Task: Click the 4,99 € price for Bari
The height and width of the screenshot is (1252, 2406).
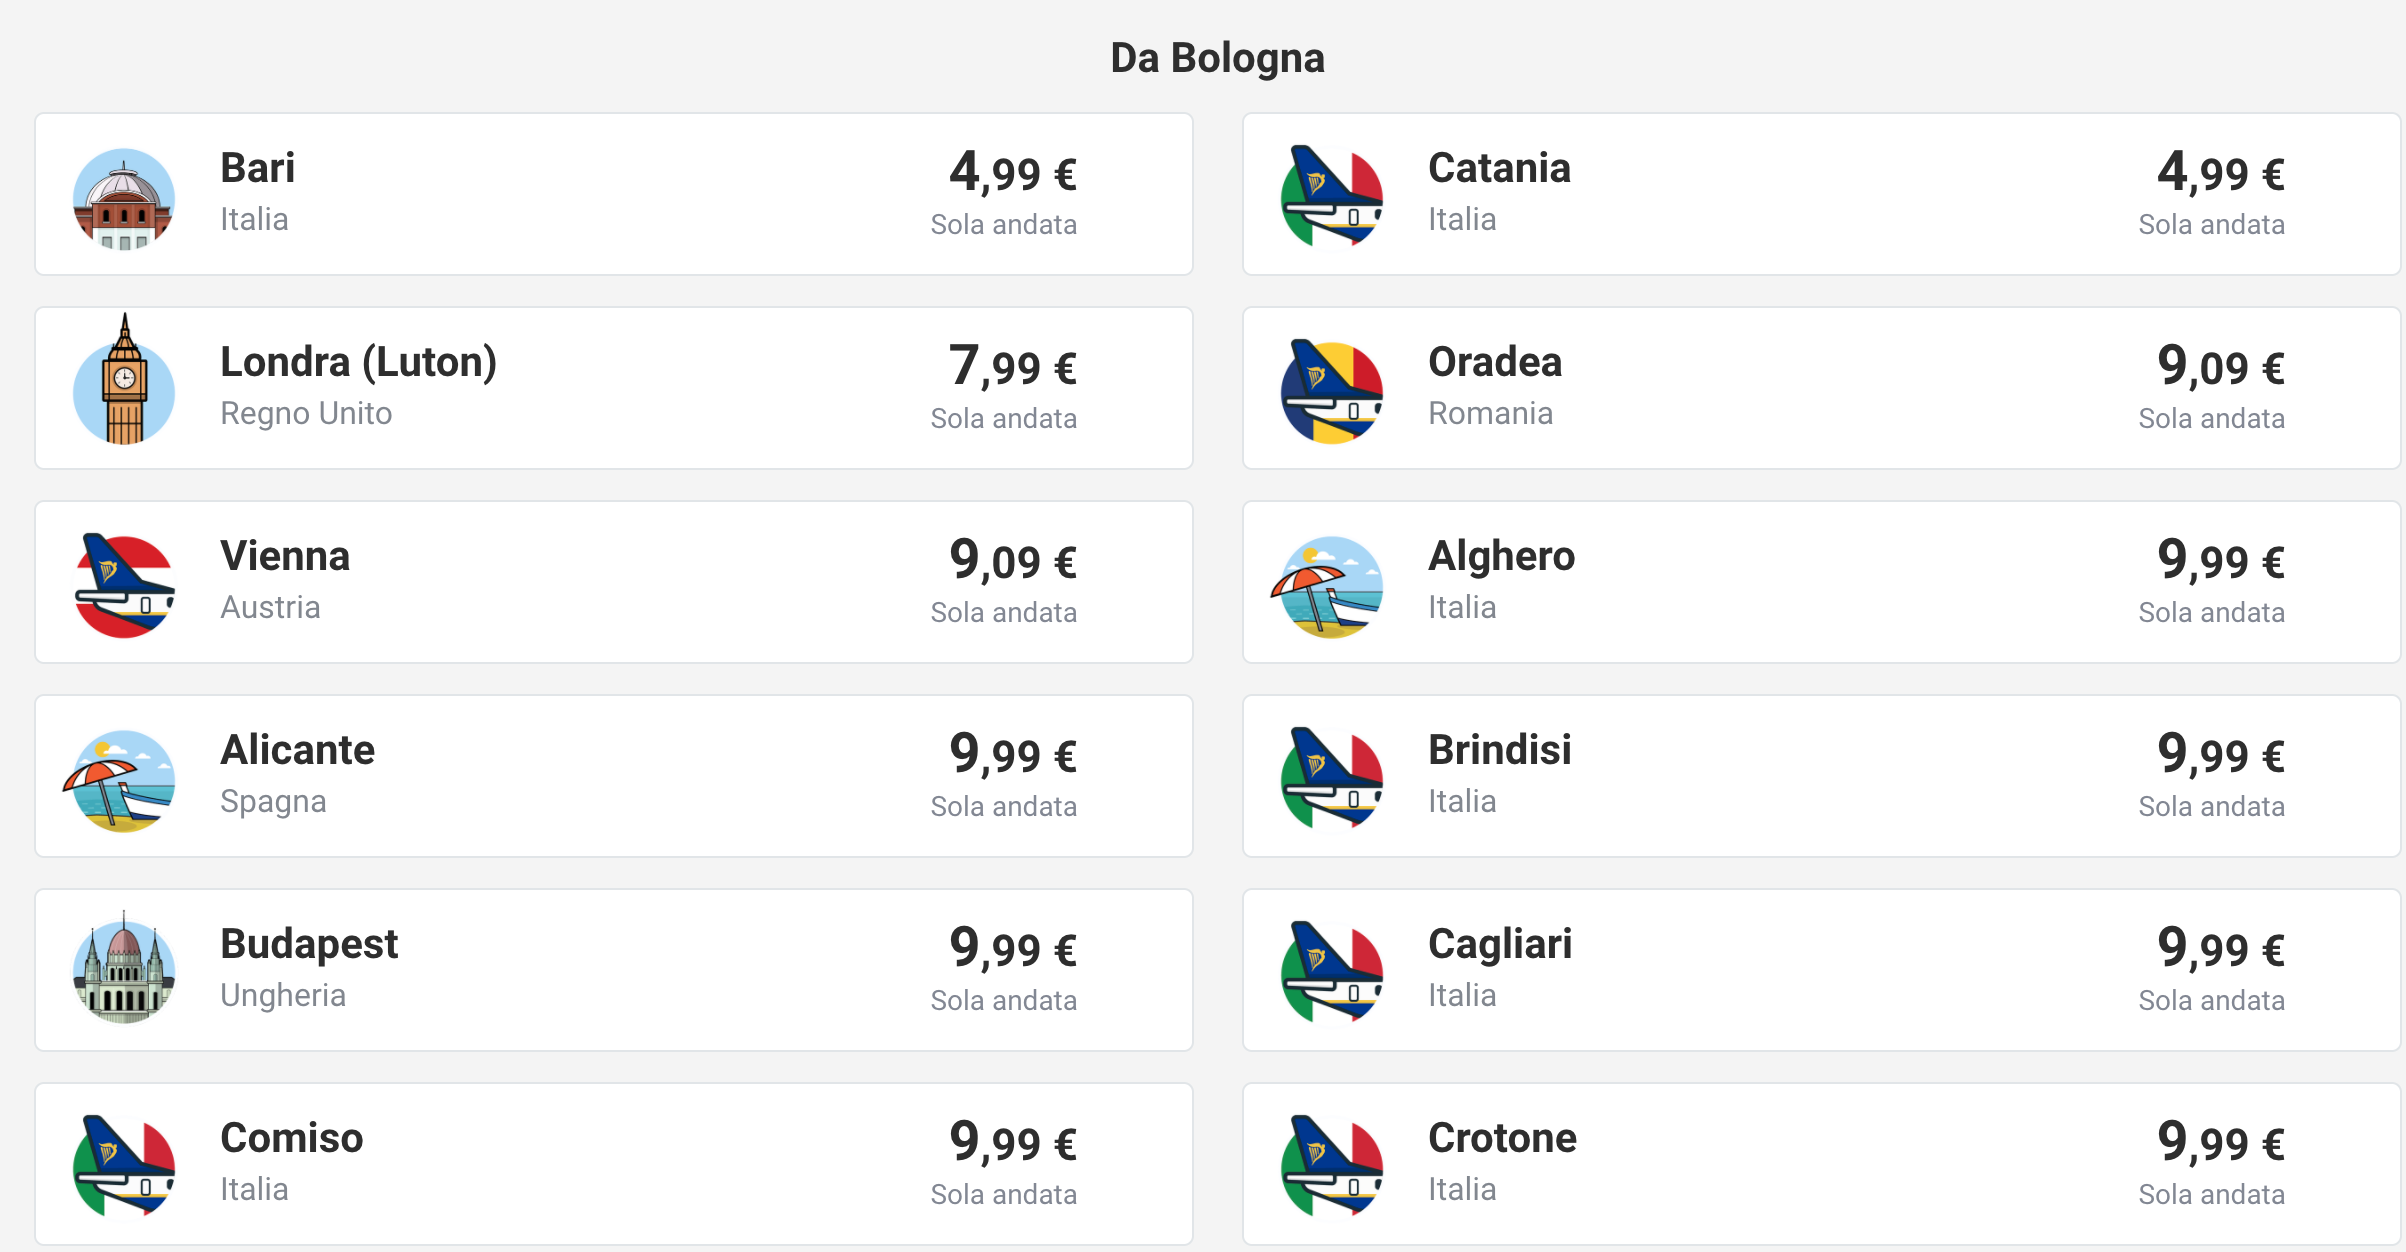Action: (x=1013, y=172)
